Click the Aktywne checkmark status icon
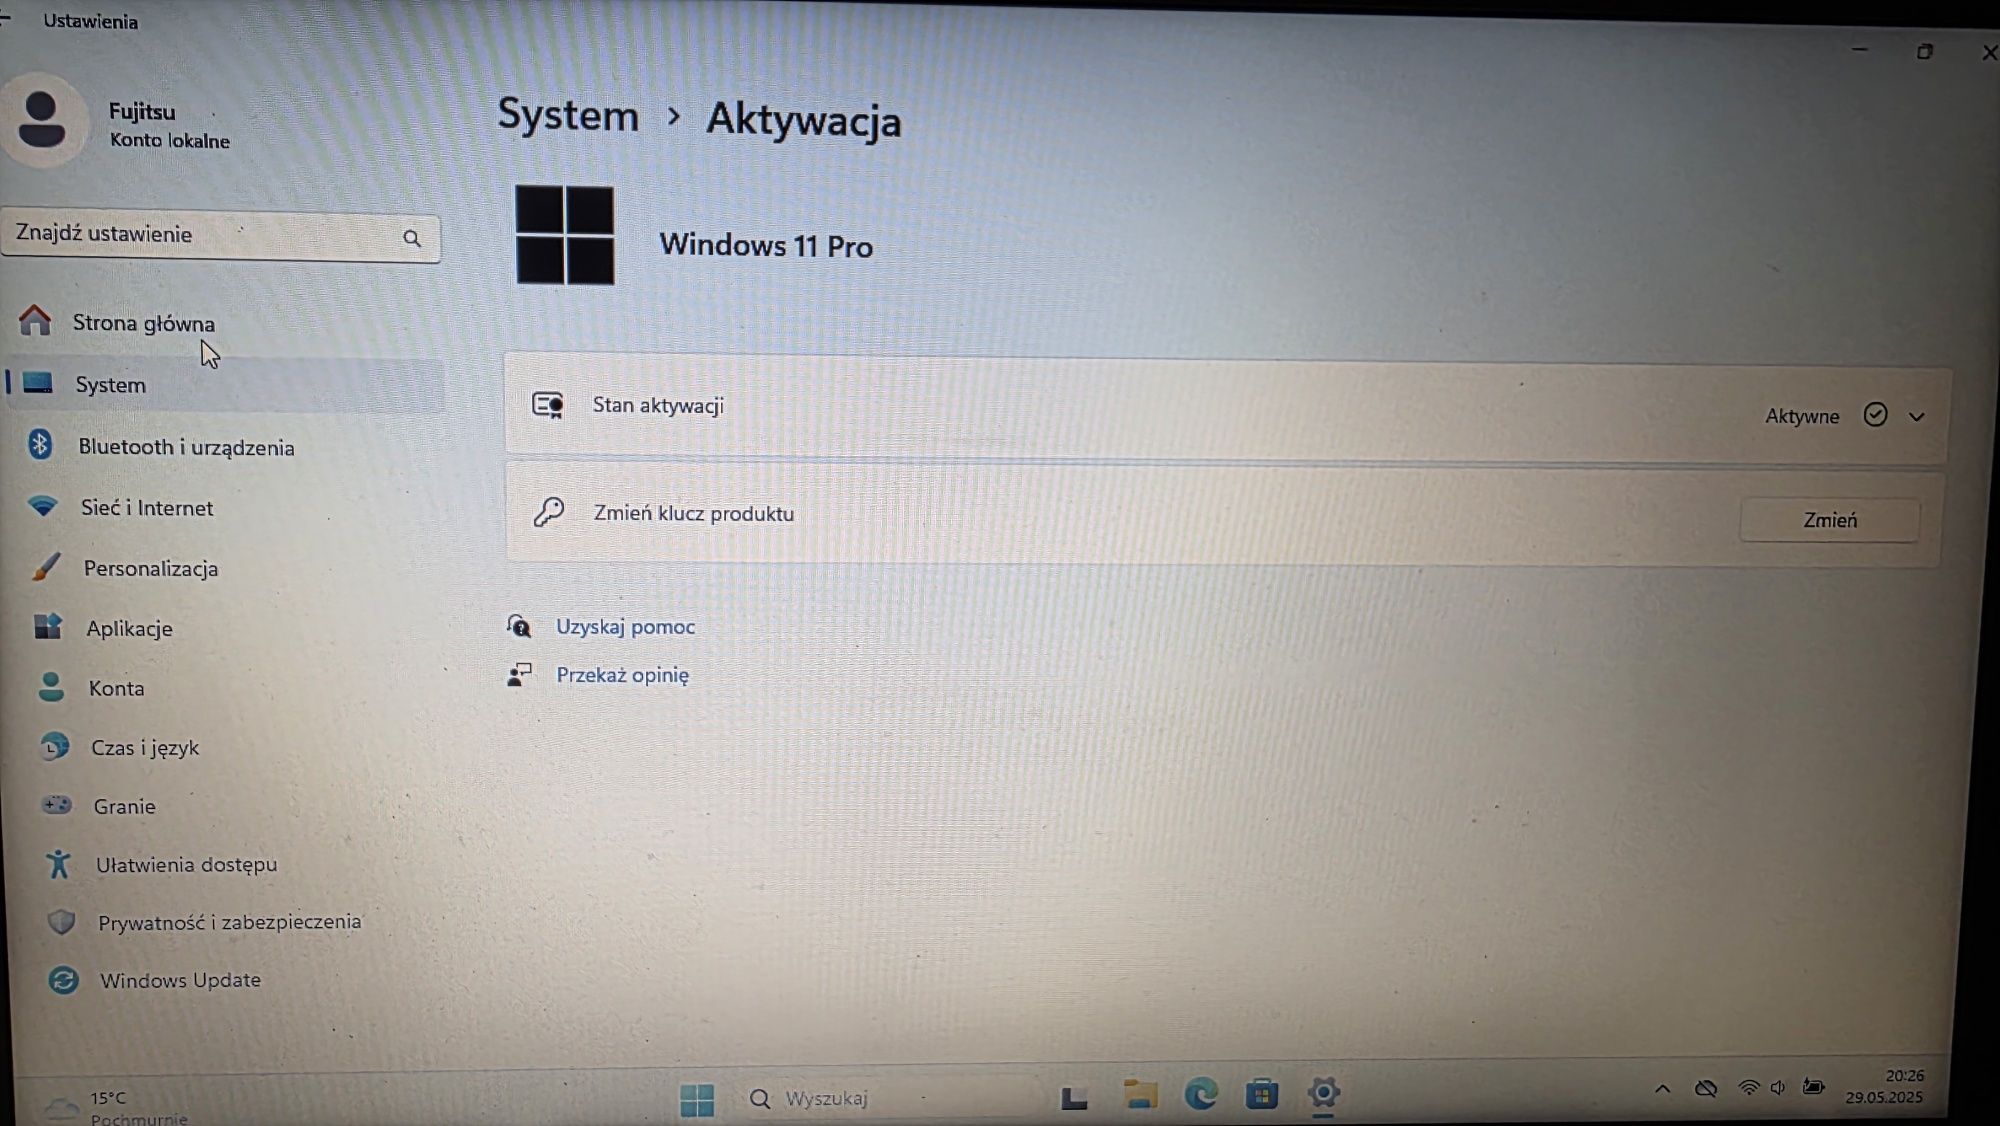 click(1875, 415)
